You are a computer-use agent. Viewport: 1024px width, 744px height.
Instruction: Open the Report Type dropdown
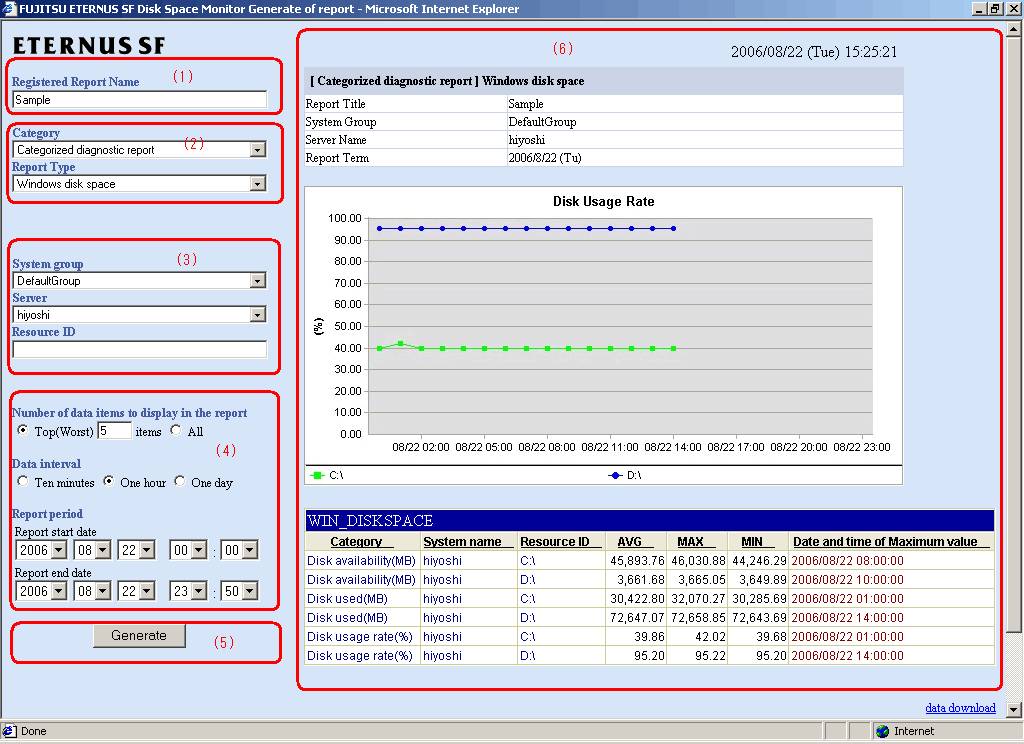pyautogui.click(x=258, y=184)
